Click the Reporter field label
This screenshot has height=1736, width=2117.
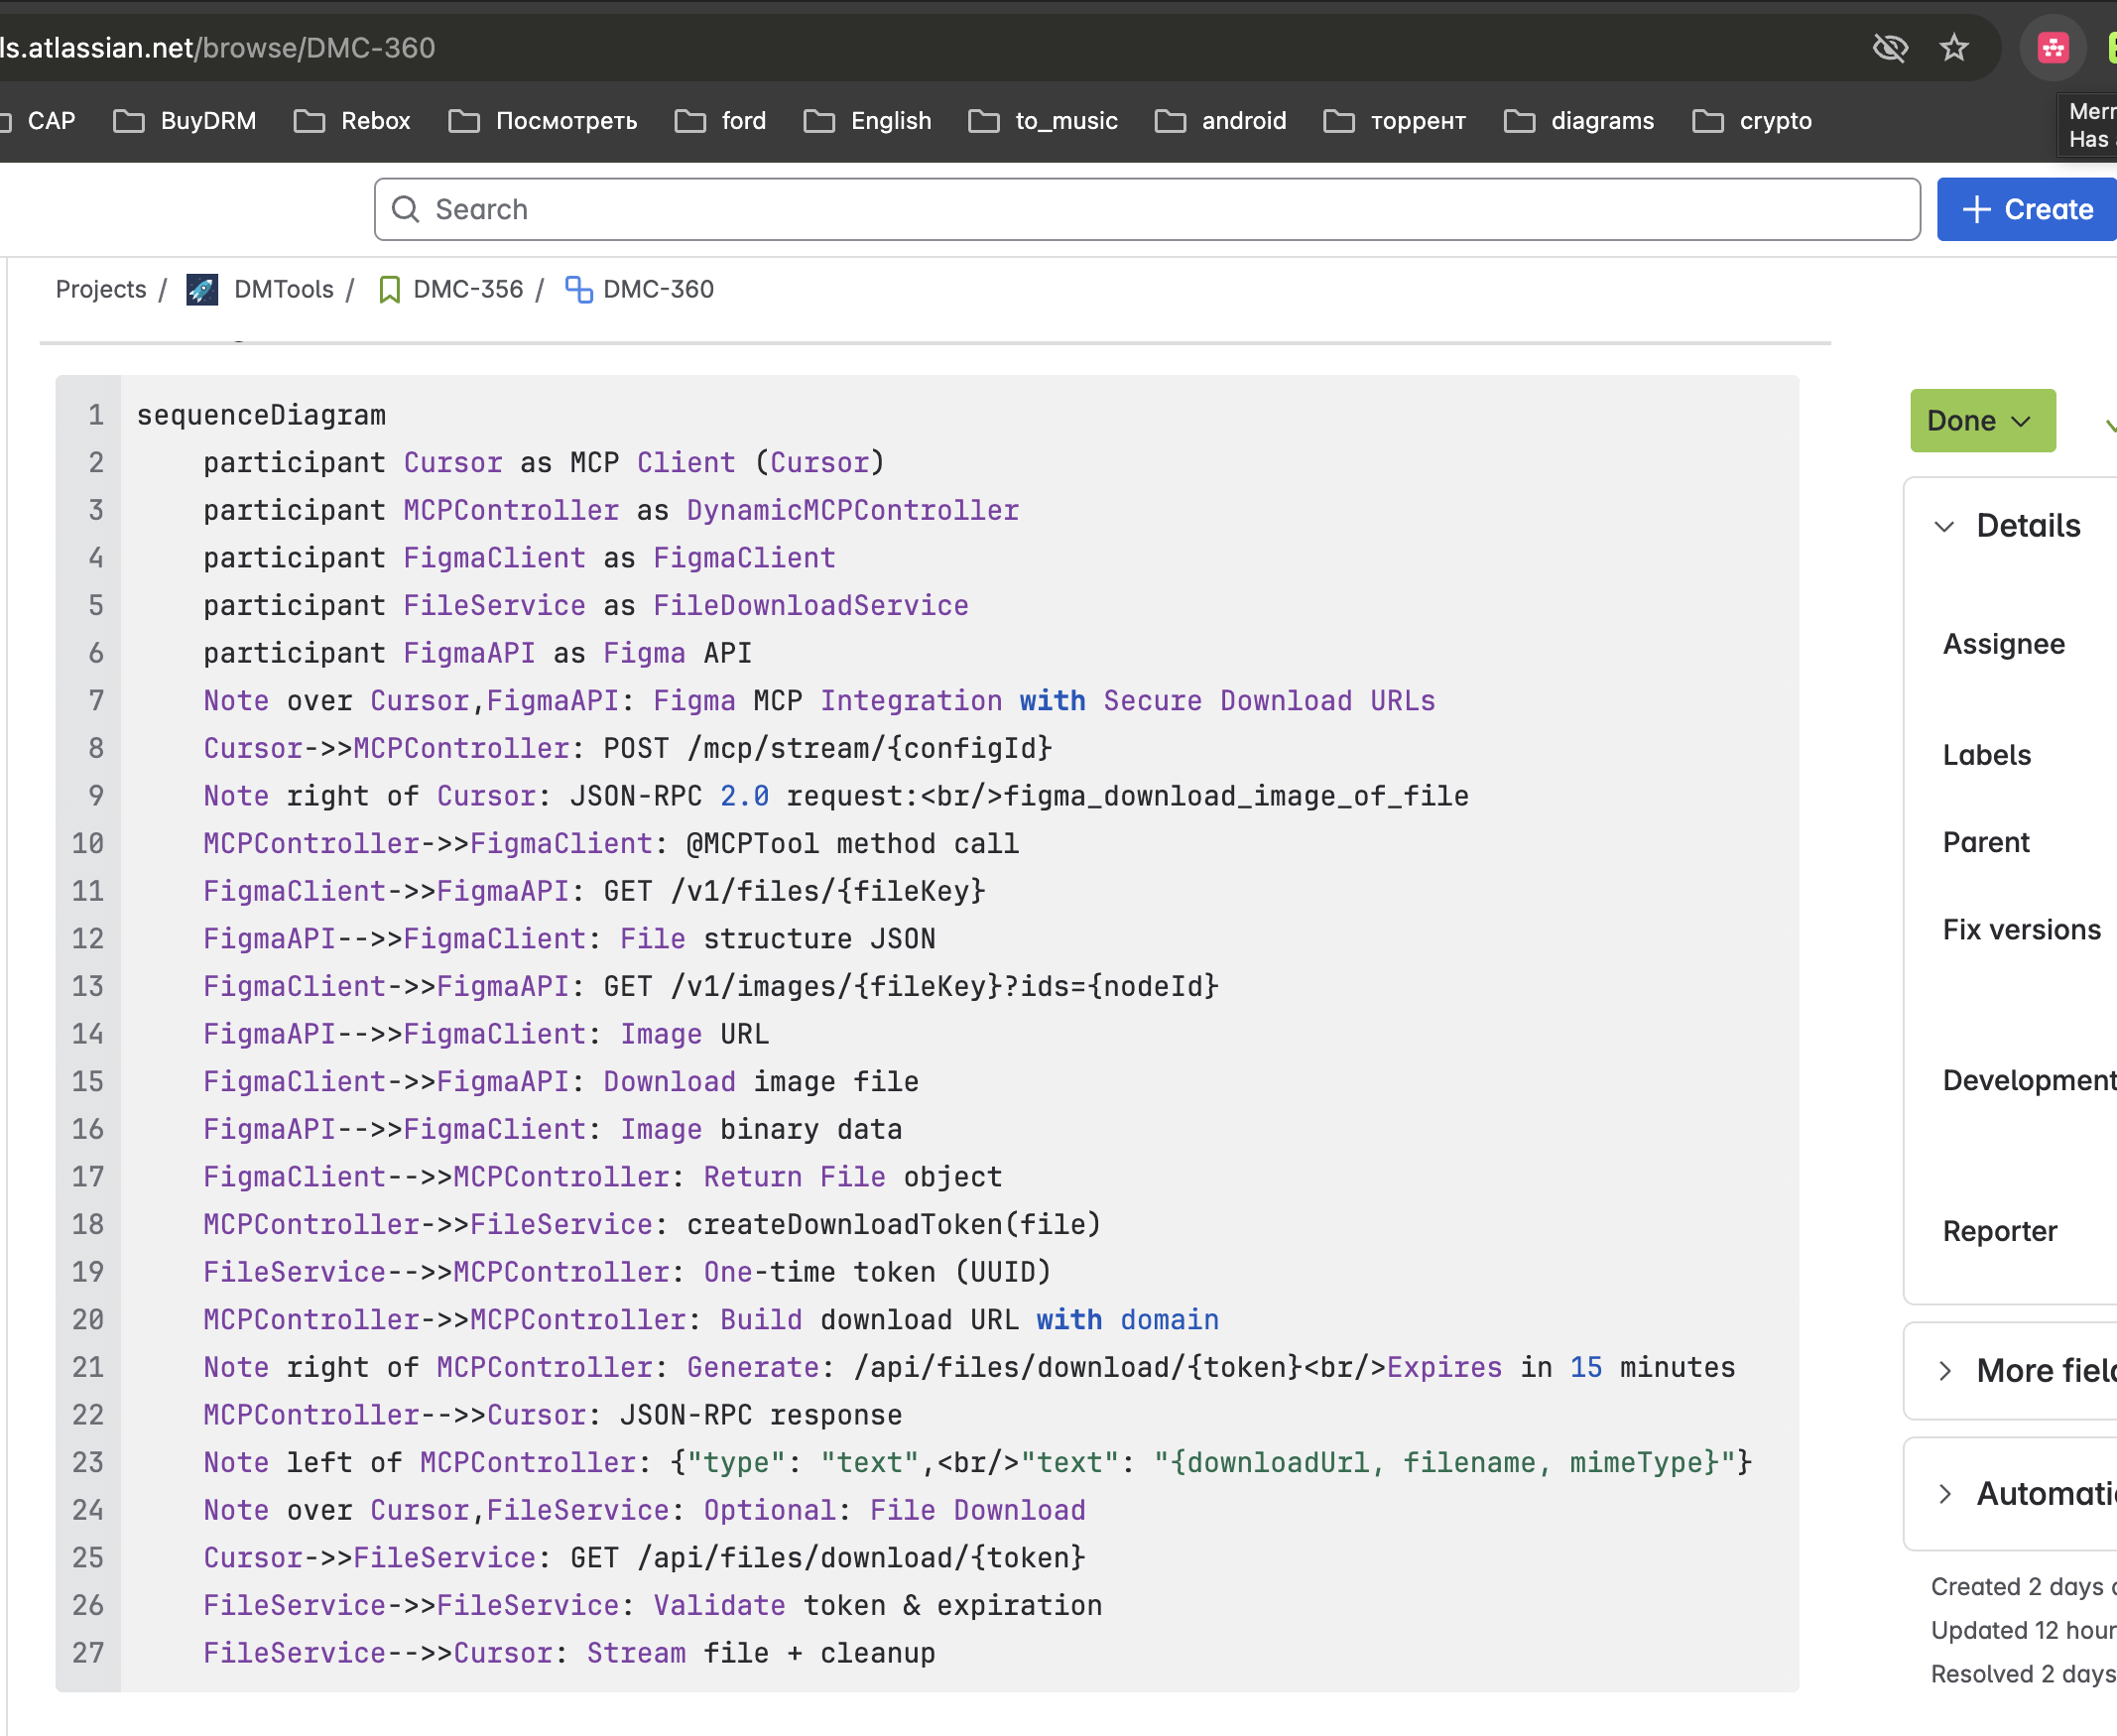pyautogui.click(x=1999, y=1232)
